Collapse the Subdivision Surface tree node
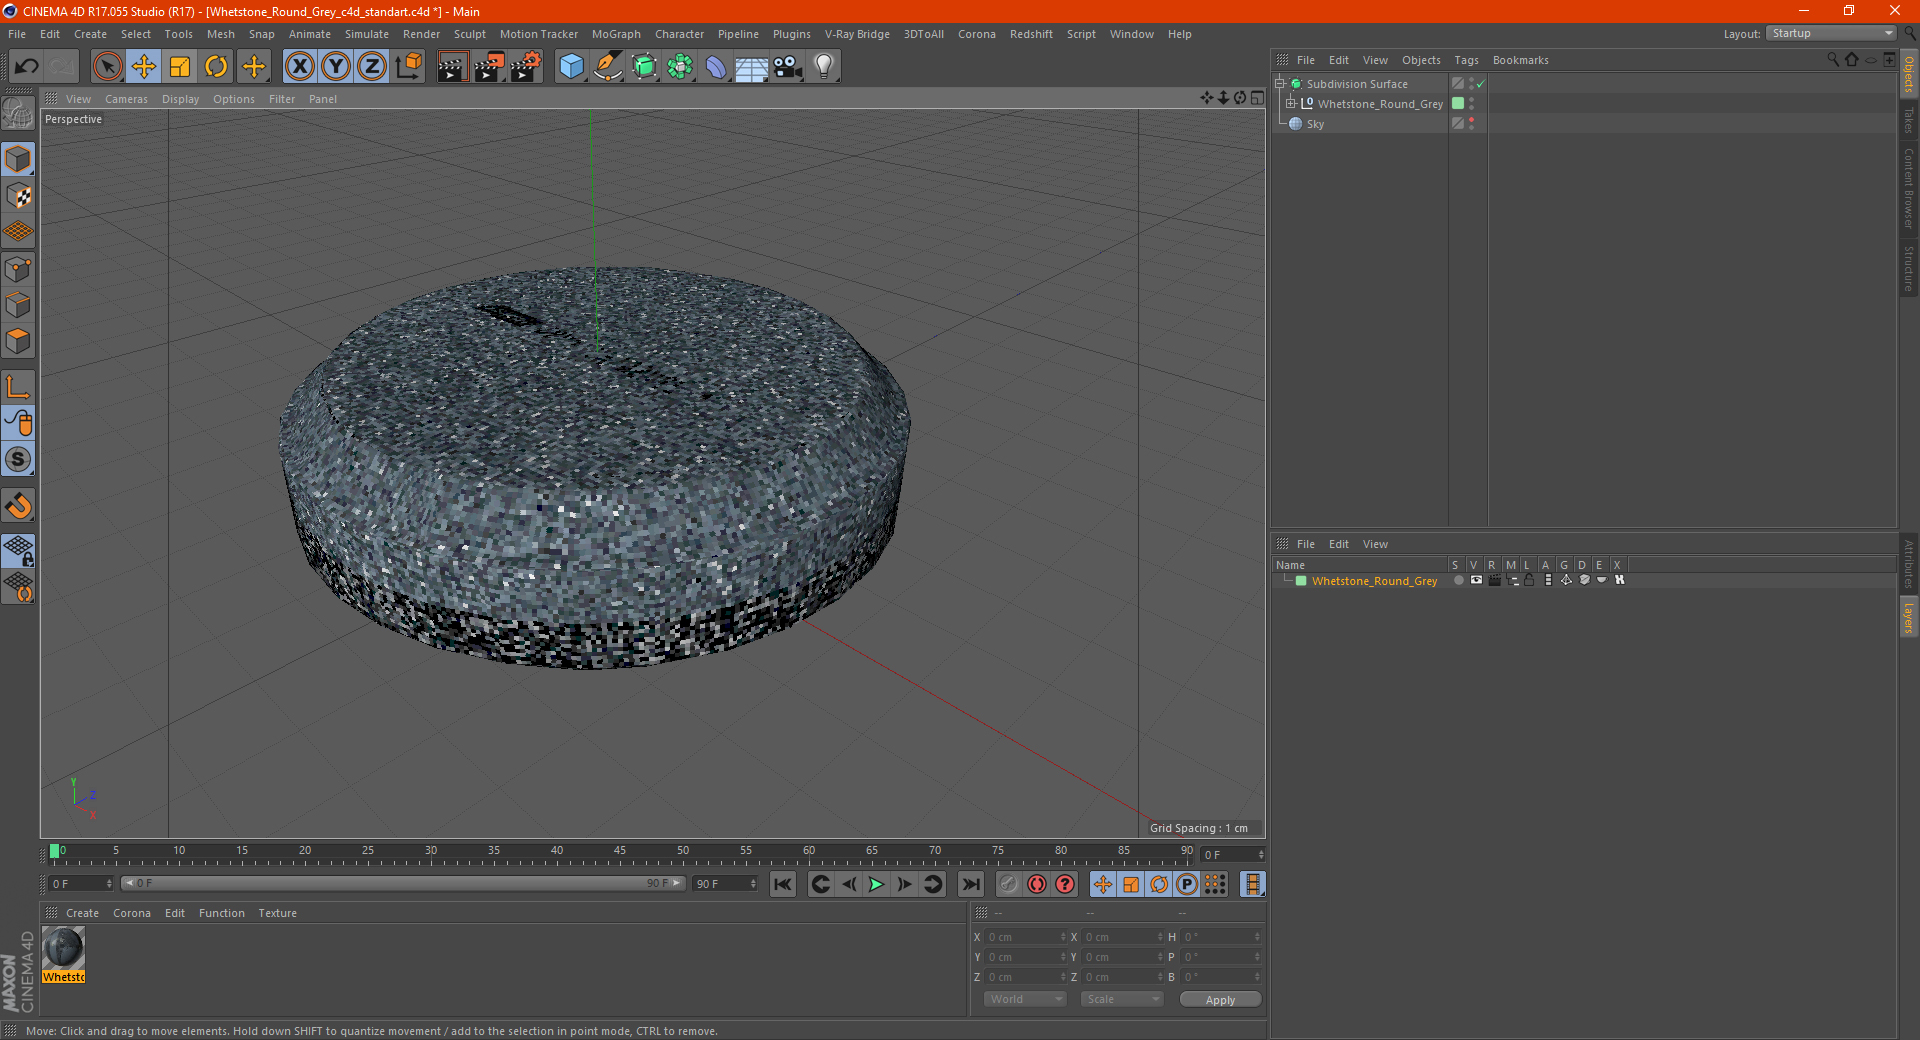The height and width of the screenshot is (1040, 1920). (1280, 84)
